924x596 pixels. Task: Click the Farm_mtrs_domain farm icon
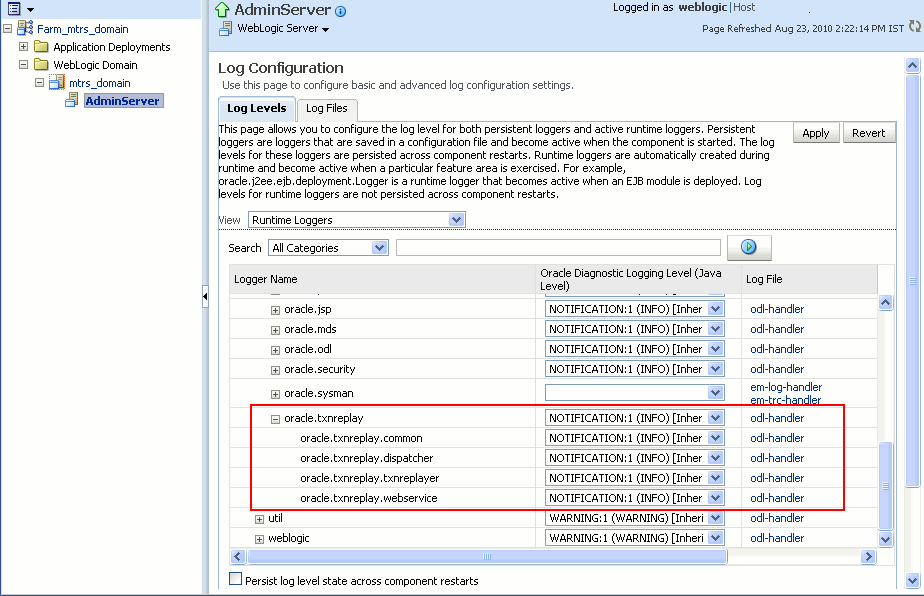(x=25, y=28)
